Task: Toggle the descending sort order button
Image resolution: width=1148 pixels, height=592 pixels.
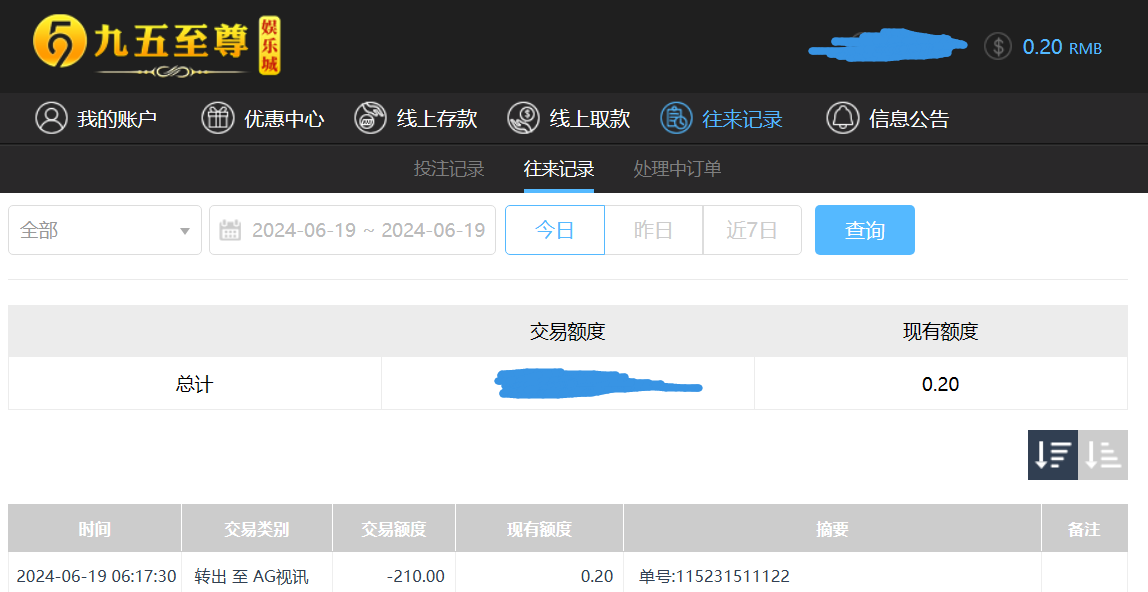Action: [x=1052, y=455]
